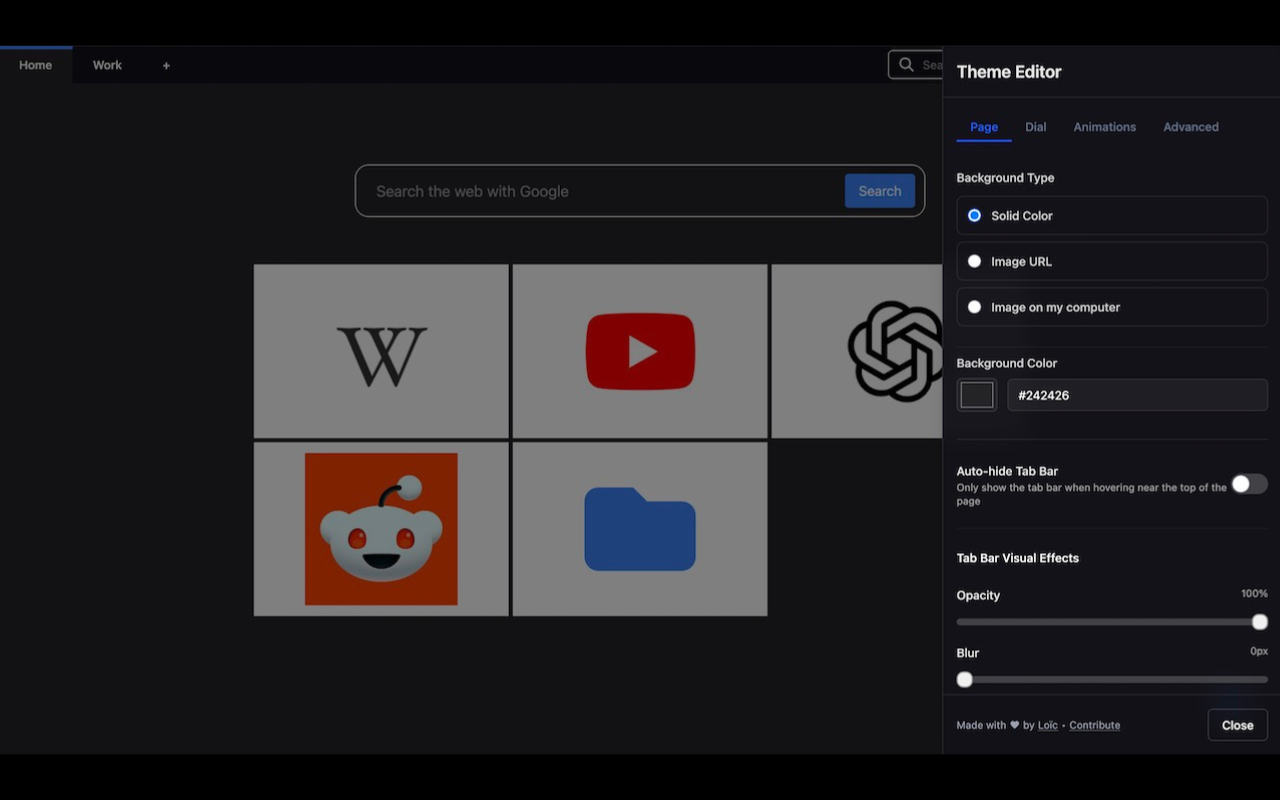Switch to the Home tab
The width and height of the screenshot is (1280, 800).
36,65
